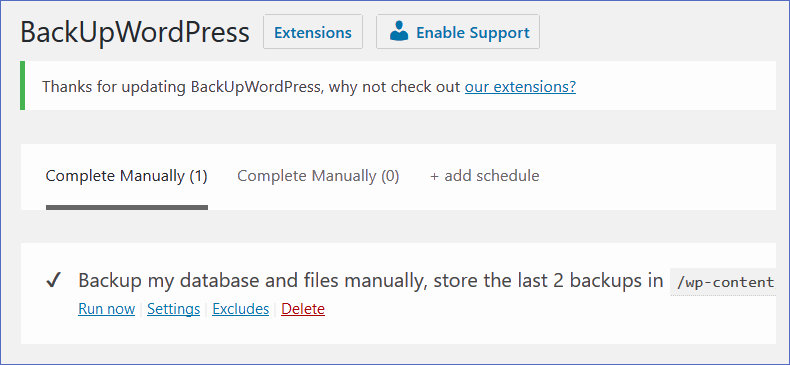Click the person icon on Enable Support
Image resolution: width=790 pixels, height=365 pixels.
(399, 32)
